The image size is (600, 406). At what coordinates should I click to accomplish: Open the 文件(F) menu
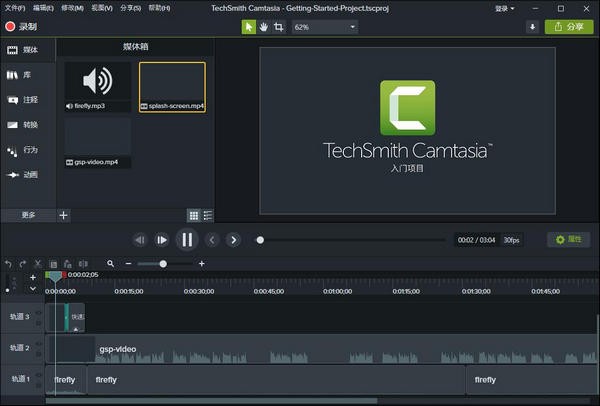point(15,8)
